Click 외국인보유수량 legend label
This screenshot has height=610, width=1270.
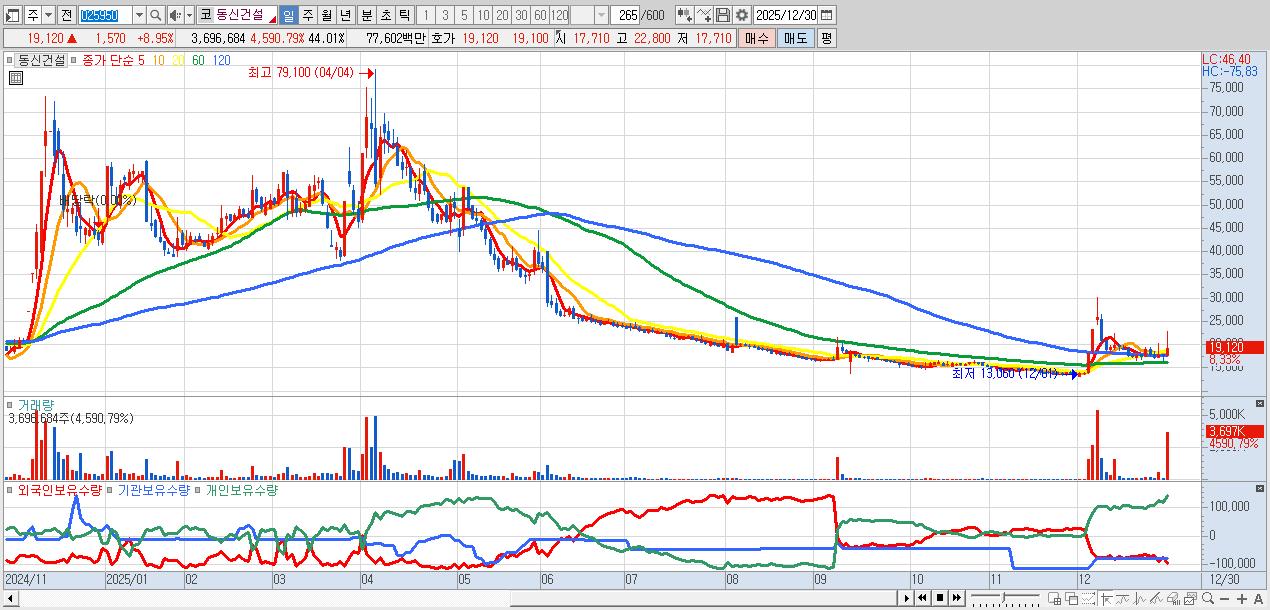click(x=60, y=490)
